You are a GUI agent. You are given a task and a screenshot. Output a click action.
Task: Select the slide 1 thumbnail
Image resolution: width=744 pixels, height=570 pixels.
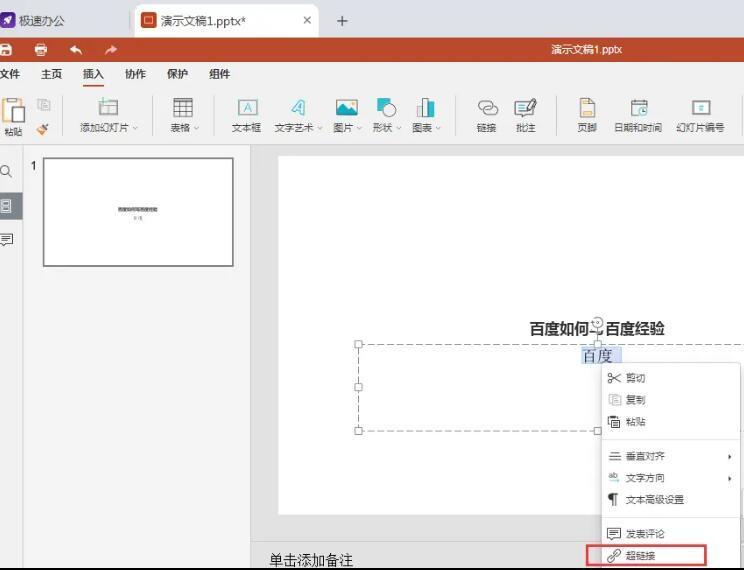click(138, 212)
